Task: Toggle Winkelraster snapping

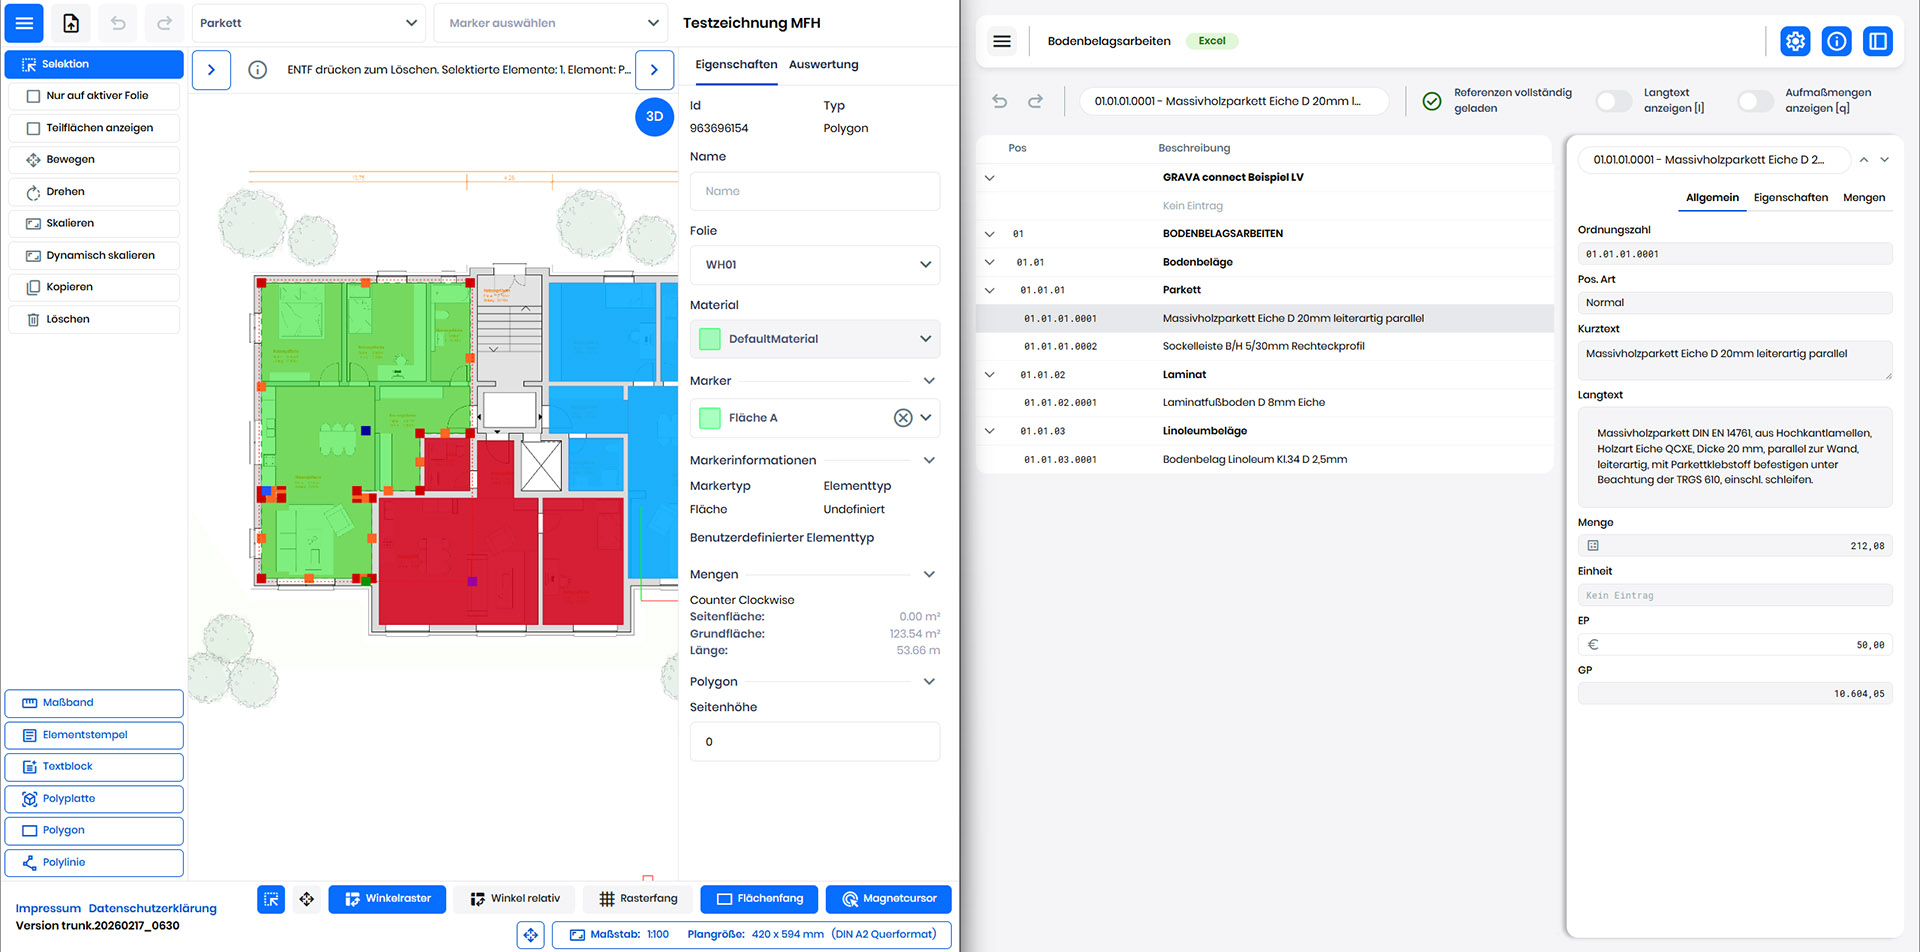Action: (388, 899)
